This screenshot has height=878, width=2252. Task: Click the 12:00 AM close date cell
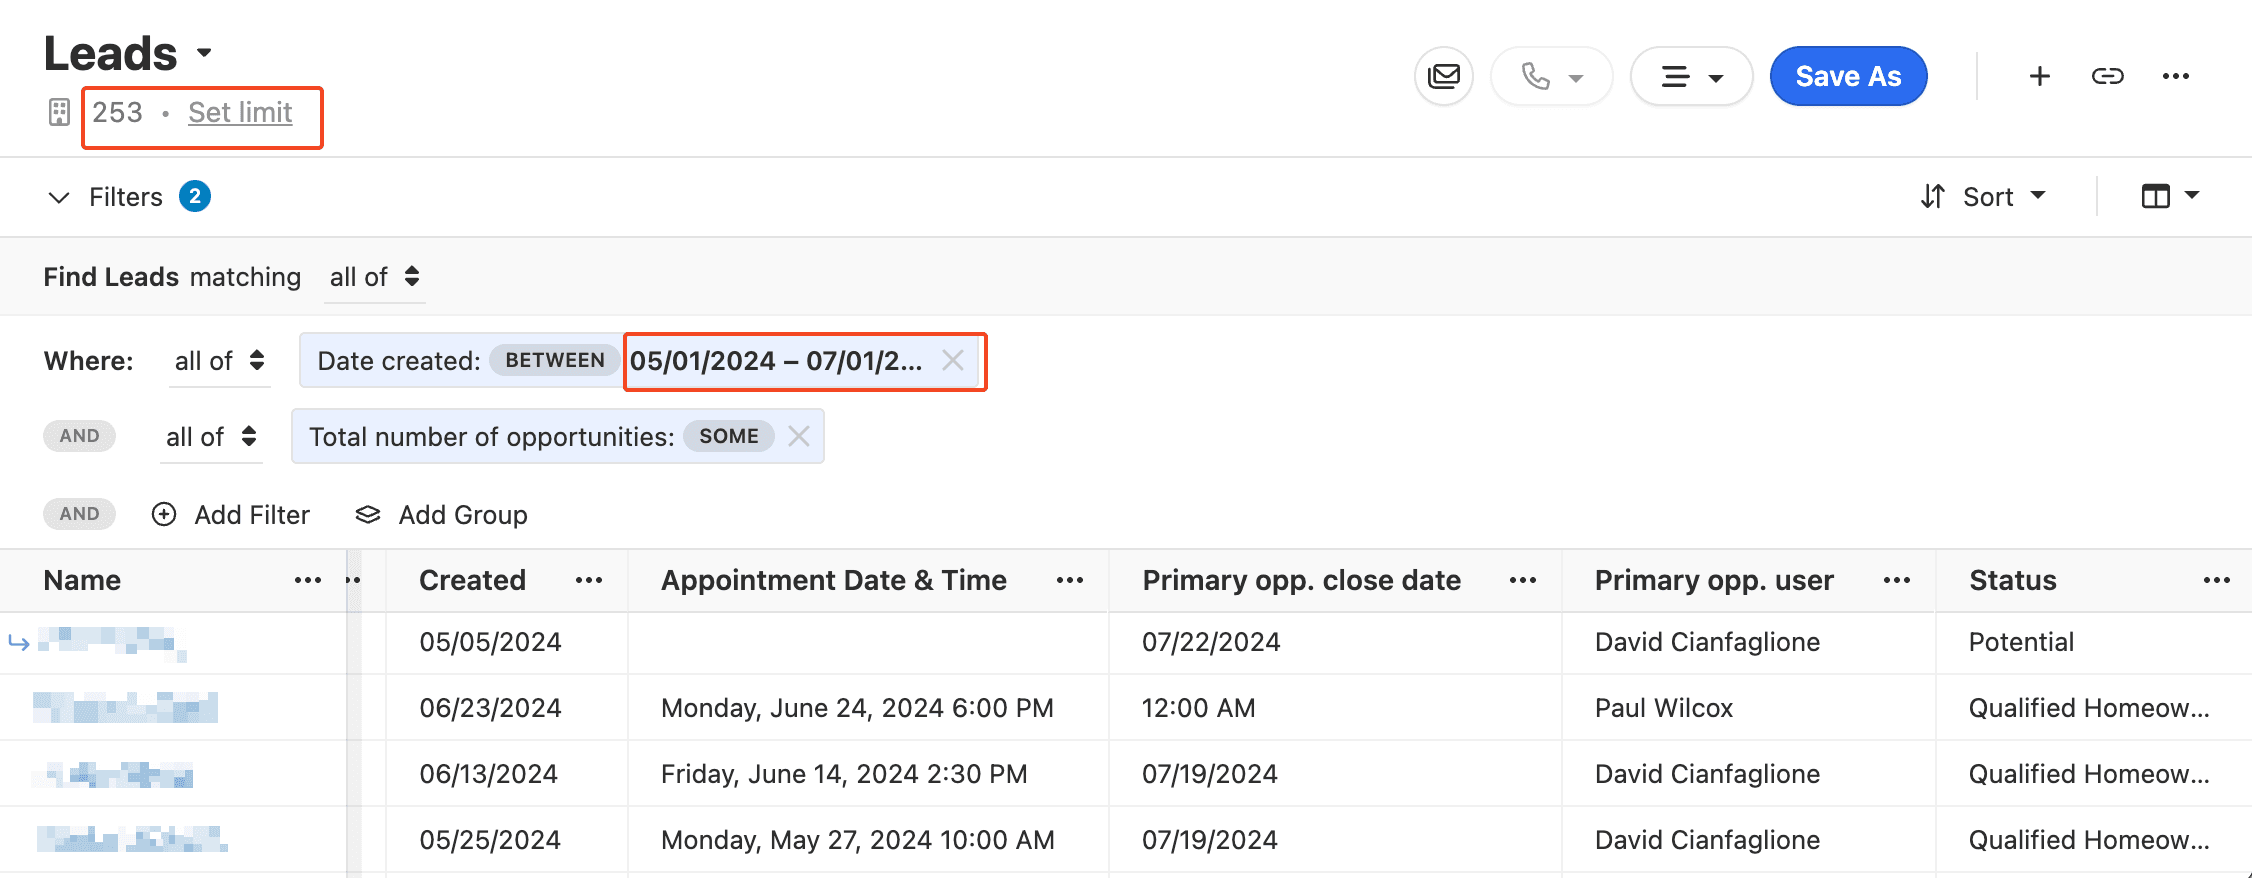(1198, 708)
